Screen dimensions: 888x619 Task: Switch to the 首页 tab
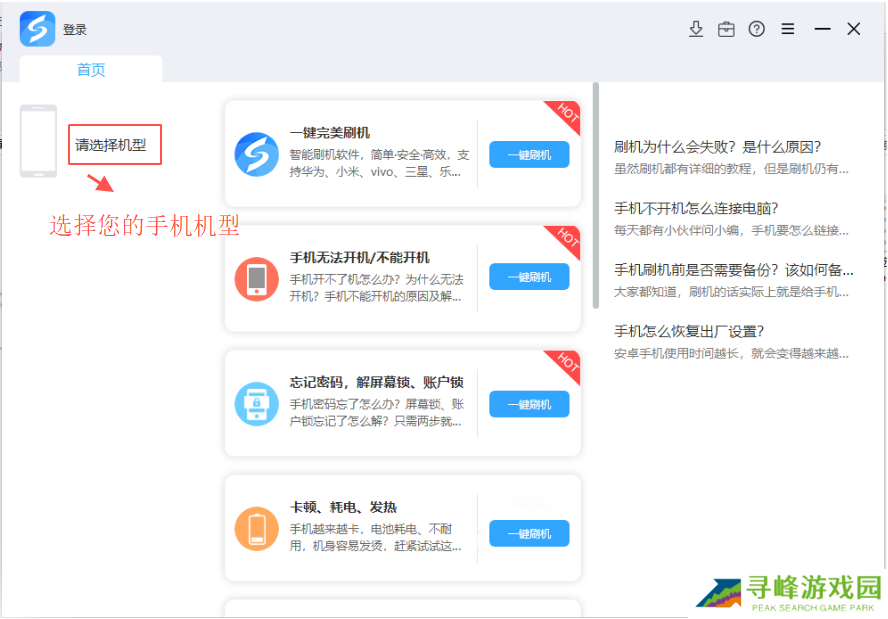pos(90,70)
